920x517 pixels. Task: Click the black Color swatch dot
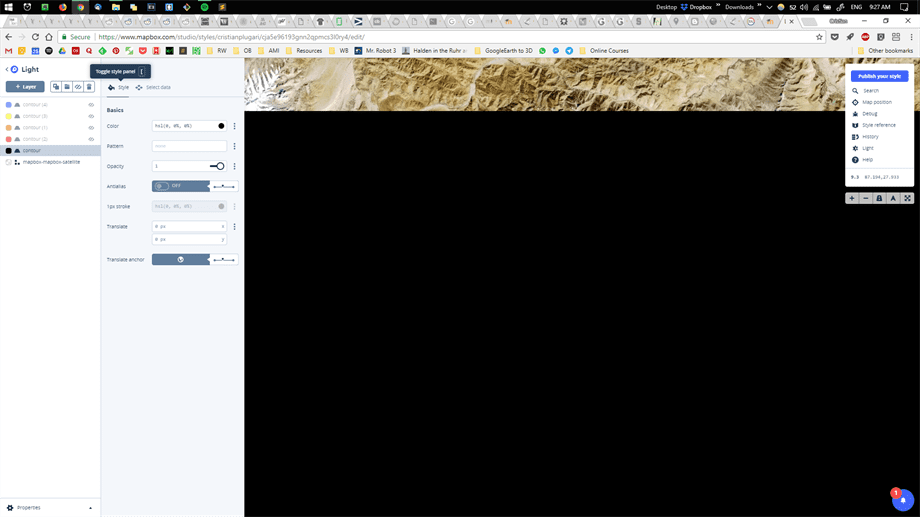tap(221, 126)
